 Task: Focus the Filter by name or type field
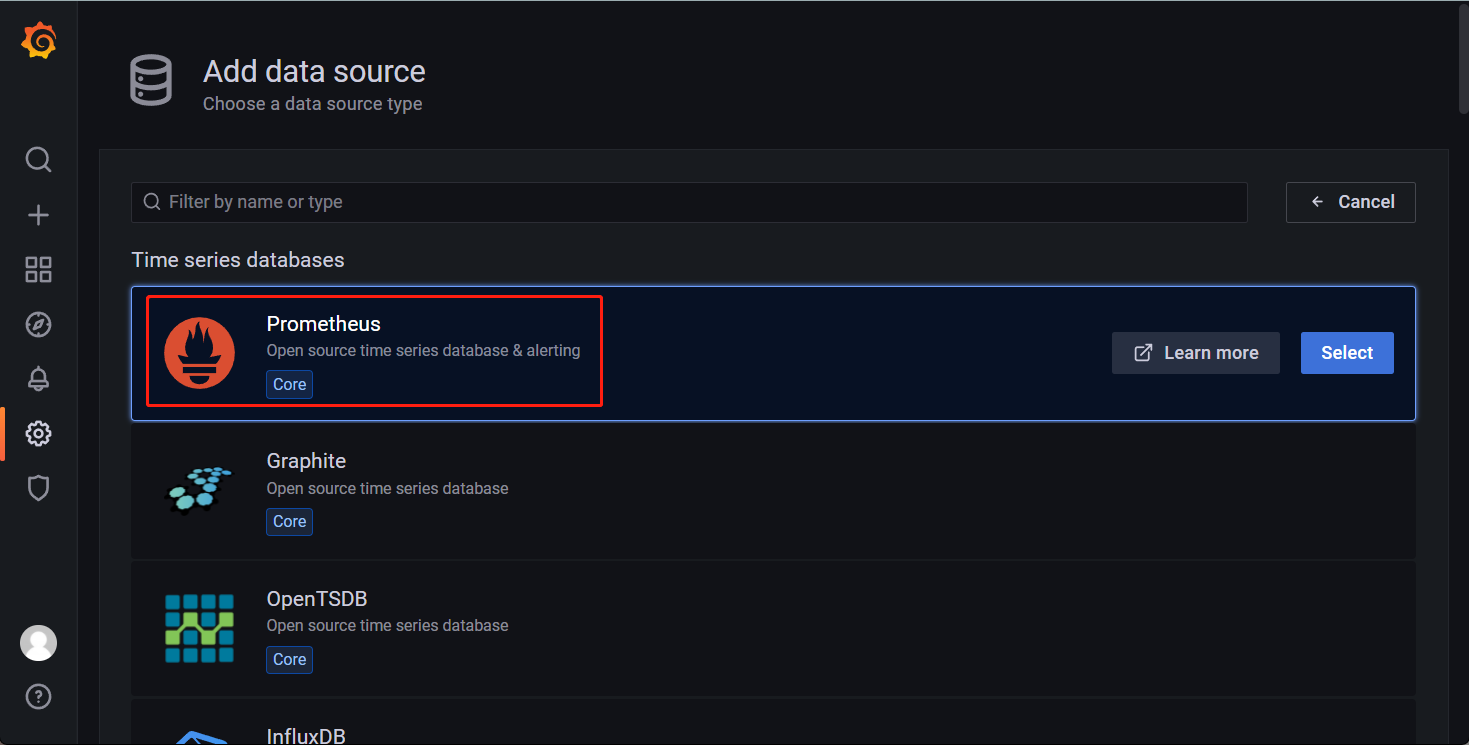(689, 202)
